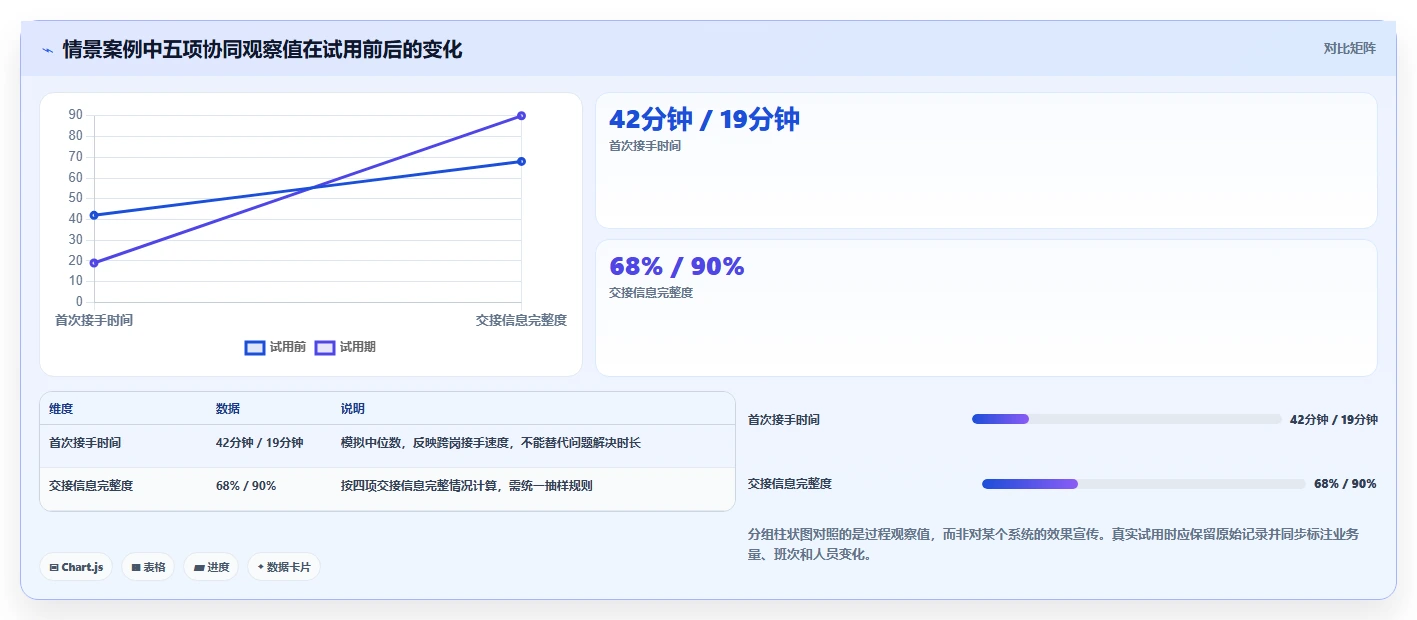The width and height of the screenshot is (1417, 620).
Task: Click the 数据 column header
Action: (228, 409)
